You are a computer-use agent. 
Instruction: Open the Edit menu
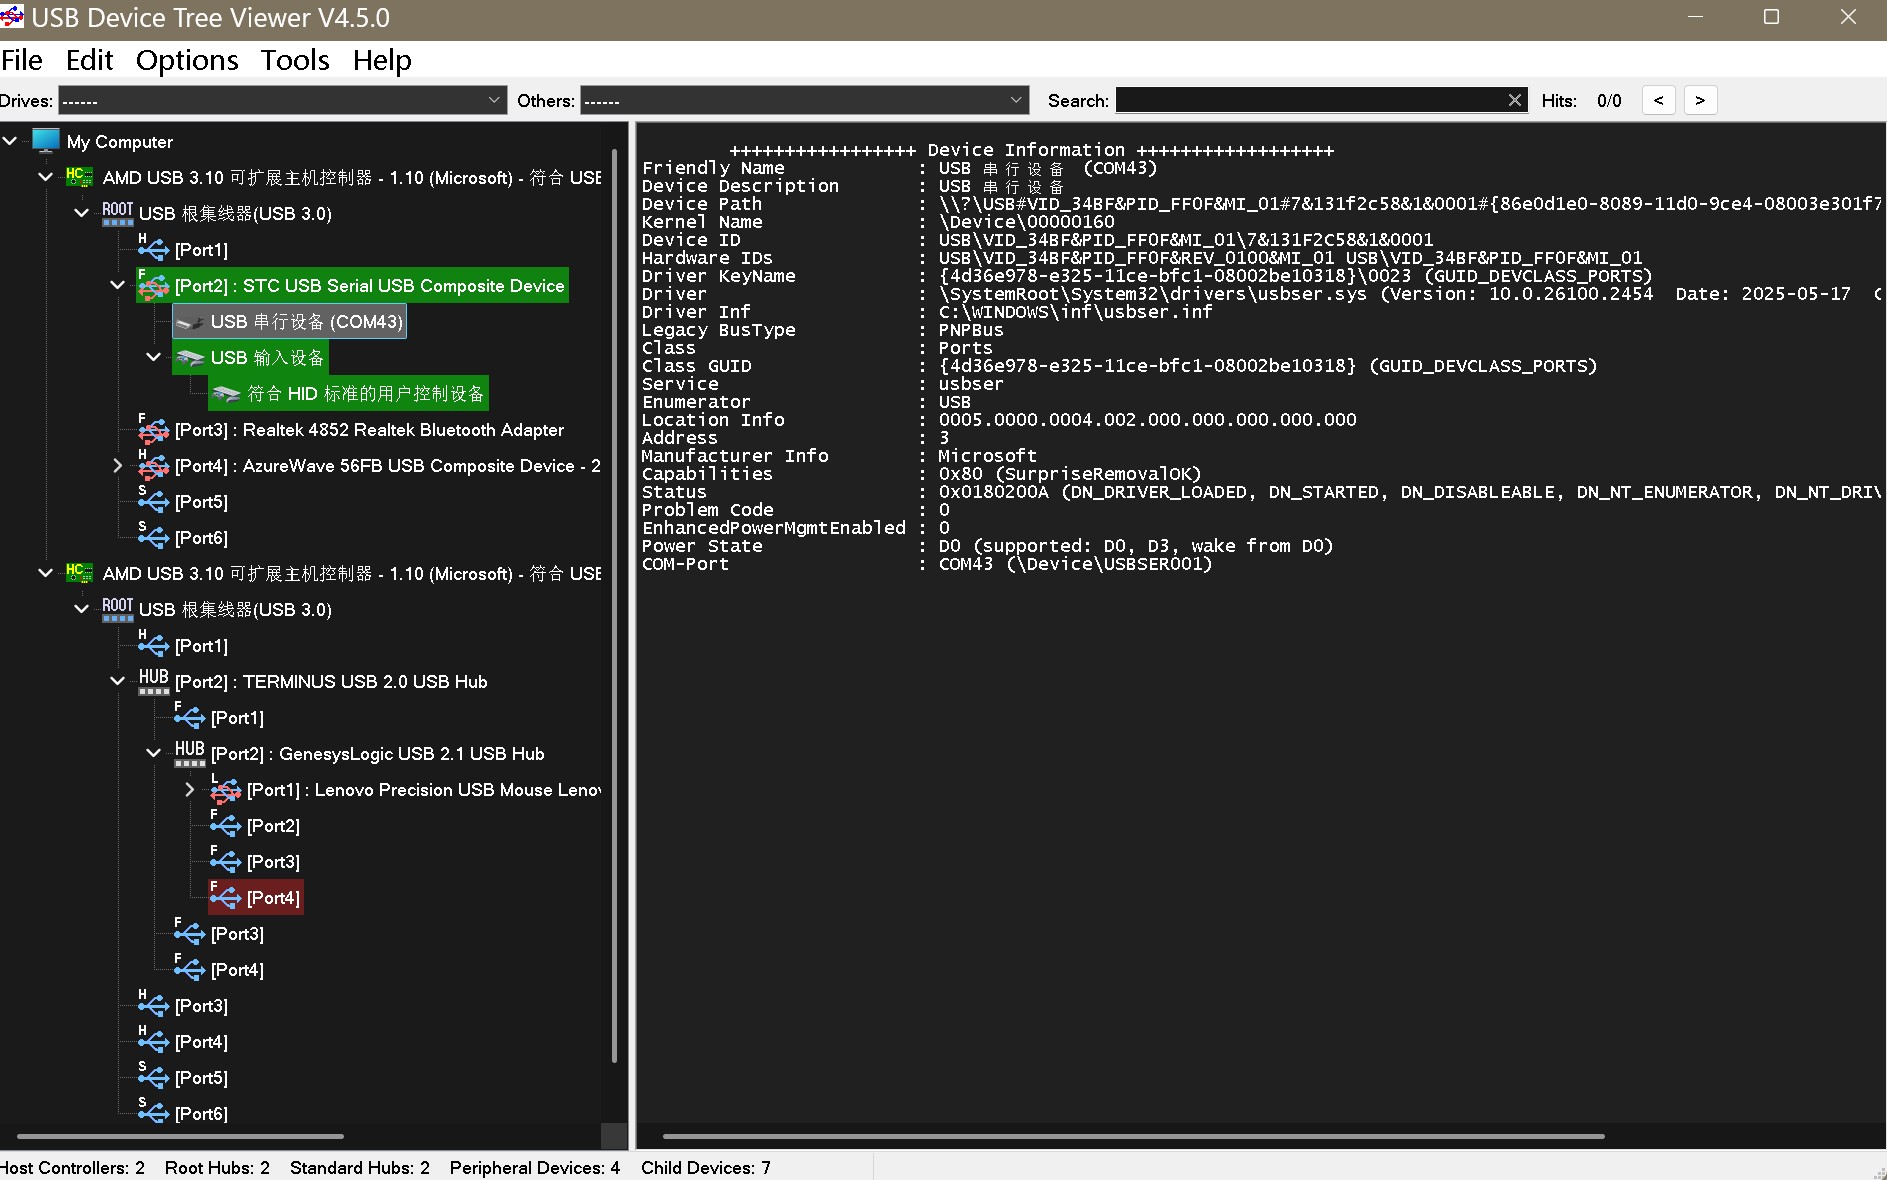[90, 60]
